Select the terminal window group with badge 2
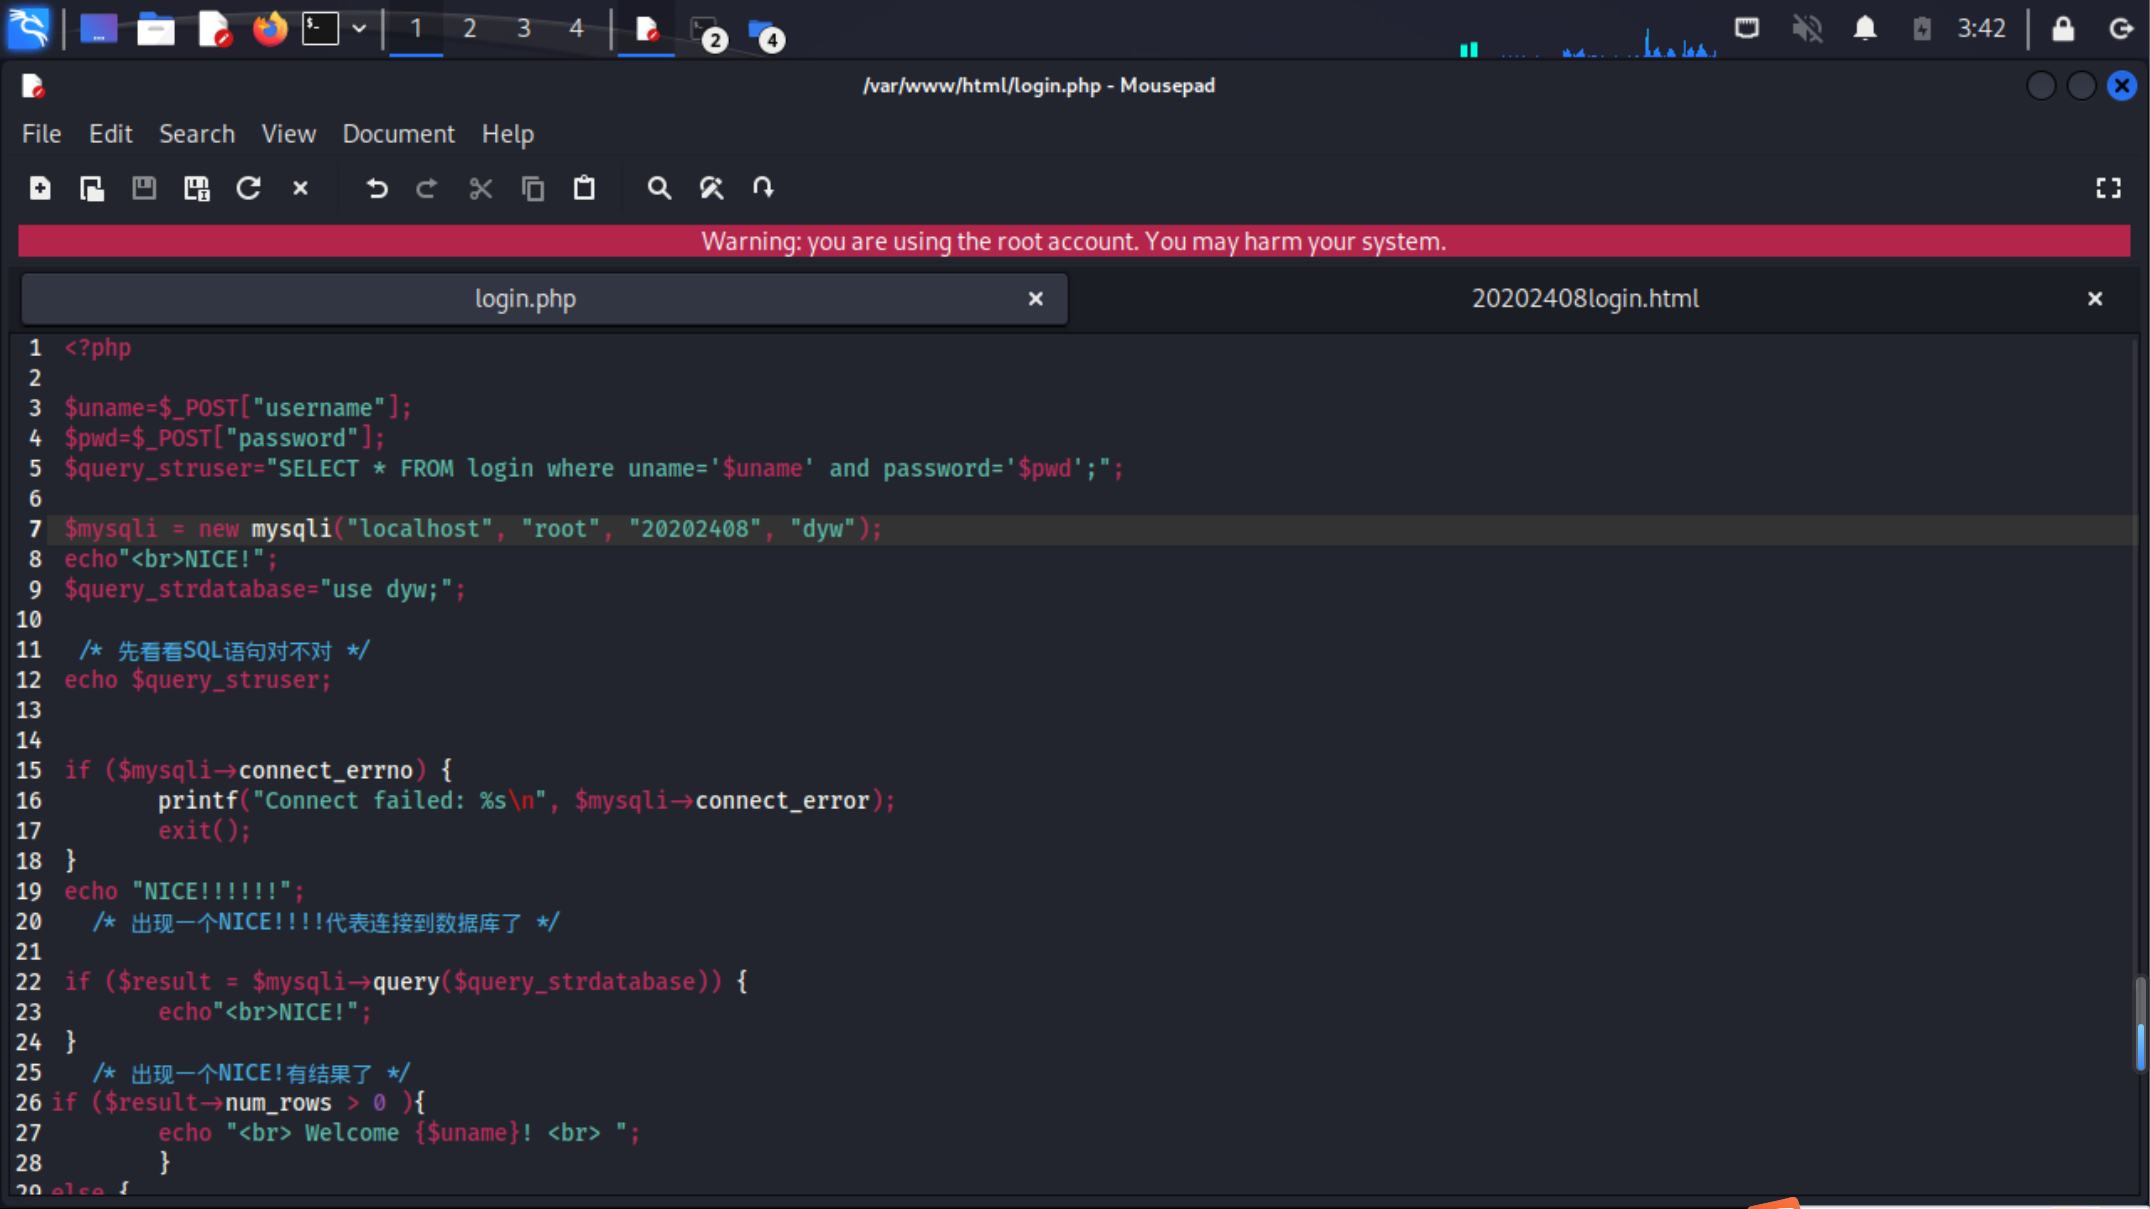Image resolution: width=2150 pixels, height=1209 pixels. click(708, 32)
